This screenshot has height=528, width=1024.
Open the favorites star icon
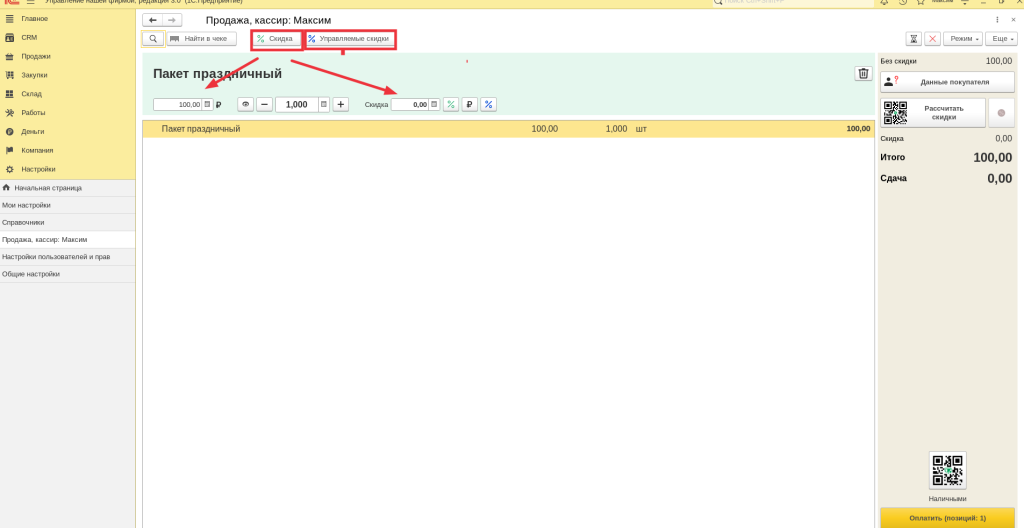point(921,2)
